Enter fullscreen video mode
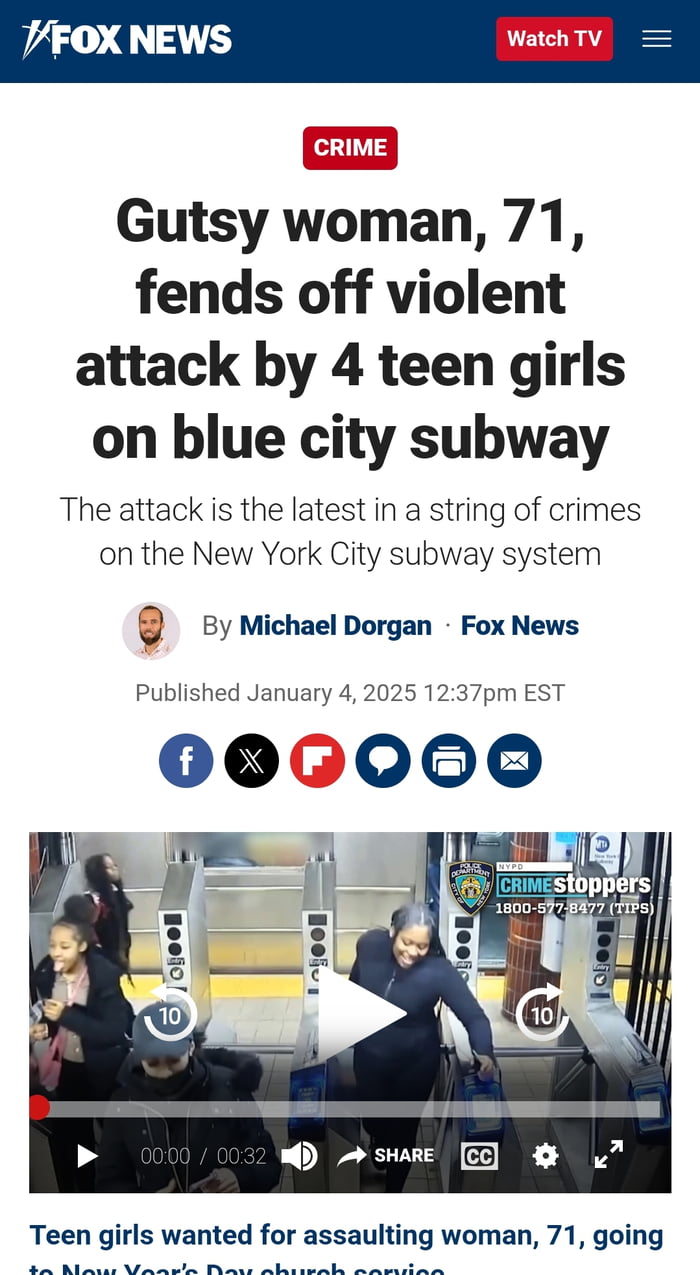The image size is (700, 1275). (609, 1155)
